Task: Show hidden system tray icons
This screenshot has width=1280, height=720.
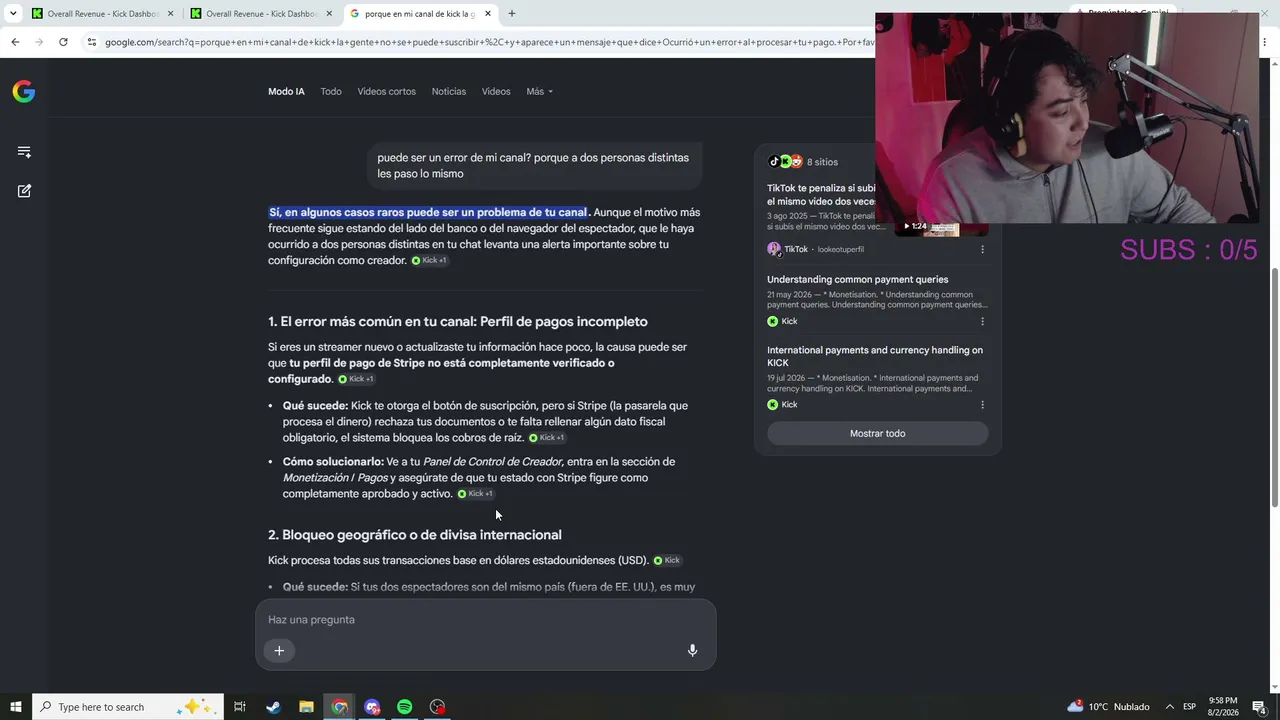Action: 1169,707
